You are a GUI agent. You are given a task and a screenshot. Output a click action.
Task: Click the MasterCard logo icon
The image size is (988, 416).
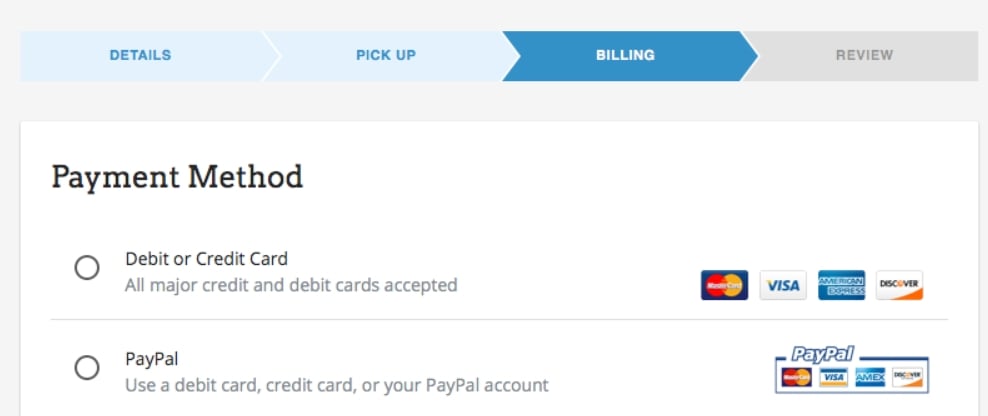[724, 285]
